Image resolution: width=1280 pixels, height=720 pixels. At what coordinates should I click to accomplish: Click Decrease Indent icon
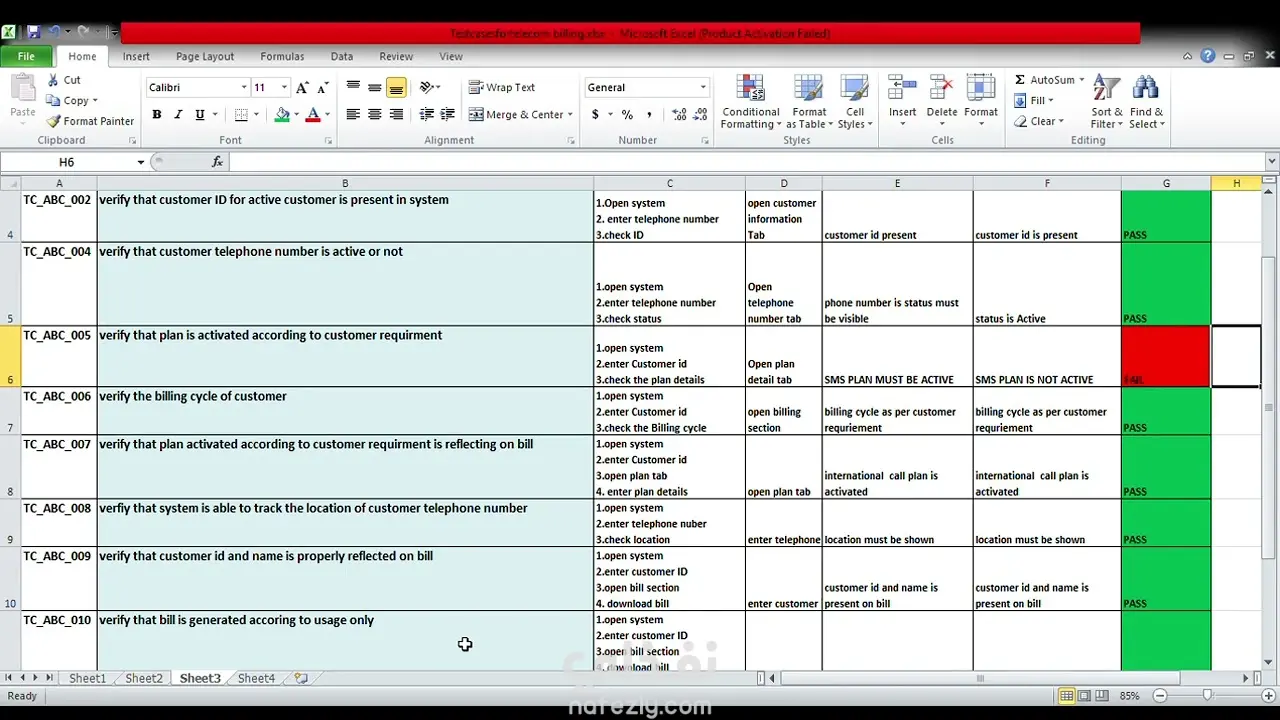pos(426,115)
